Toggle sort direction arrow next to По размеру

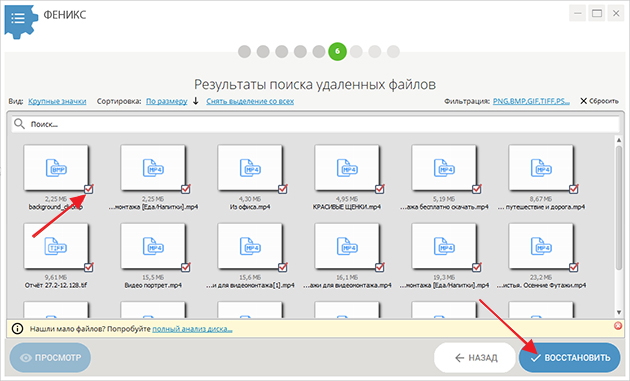point(196,101)
